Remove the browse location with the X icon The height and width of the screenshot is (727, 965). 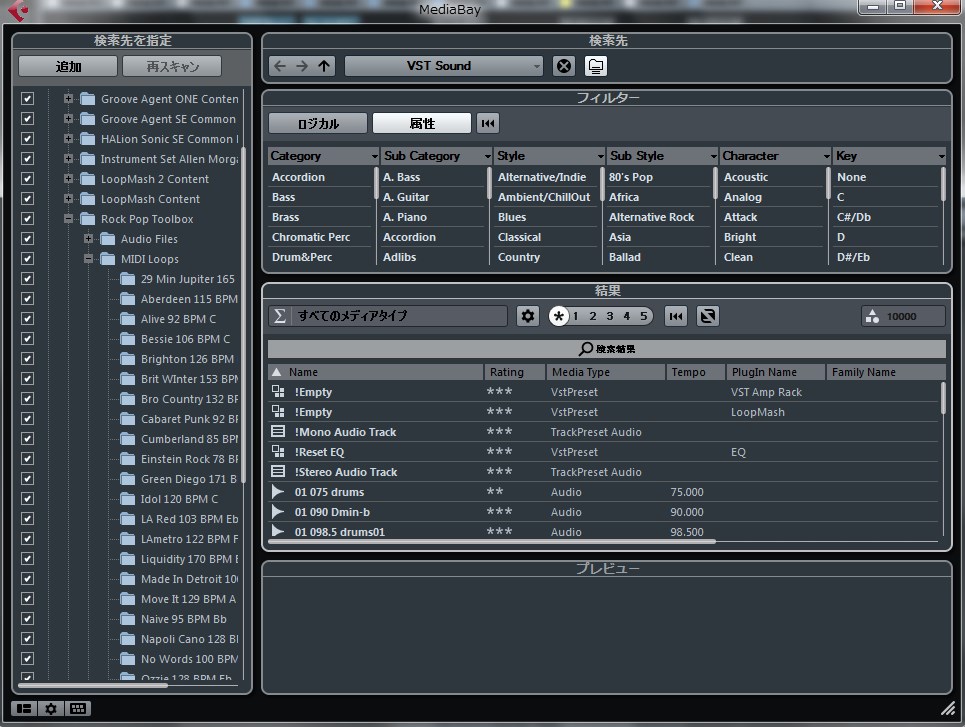[x=564, y=66]
